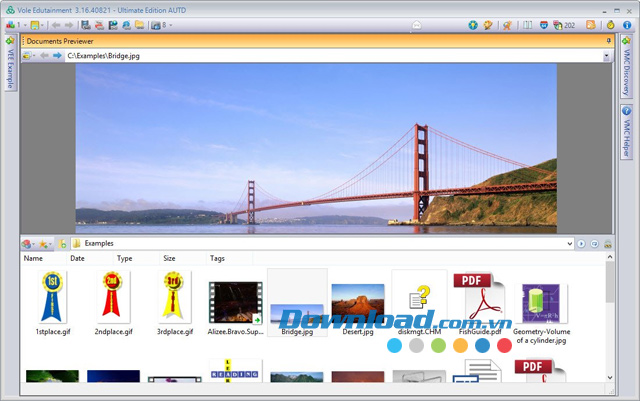Viewport: 640px width, 401px height.
Task: Click the paint palette icon in toolbar
Action: point(487,25)
